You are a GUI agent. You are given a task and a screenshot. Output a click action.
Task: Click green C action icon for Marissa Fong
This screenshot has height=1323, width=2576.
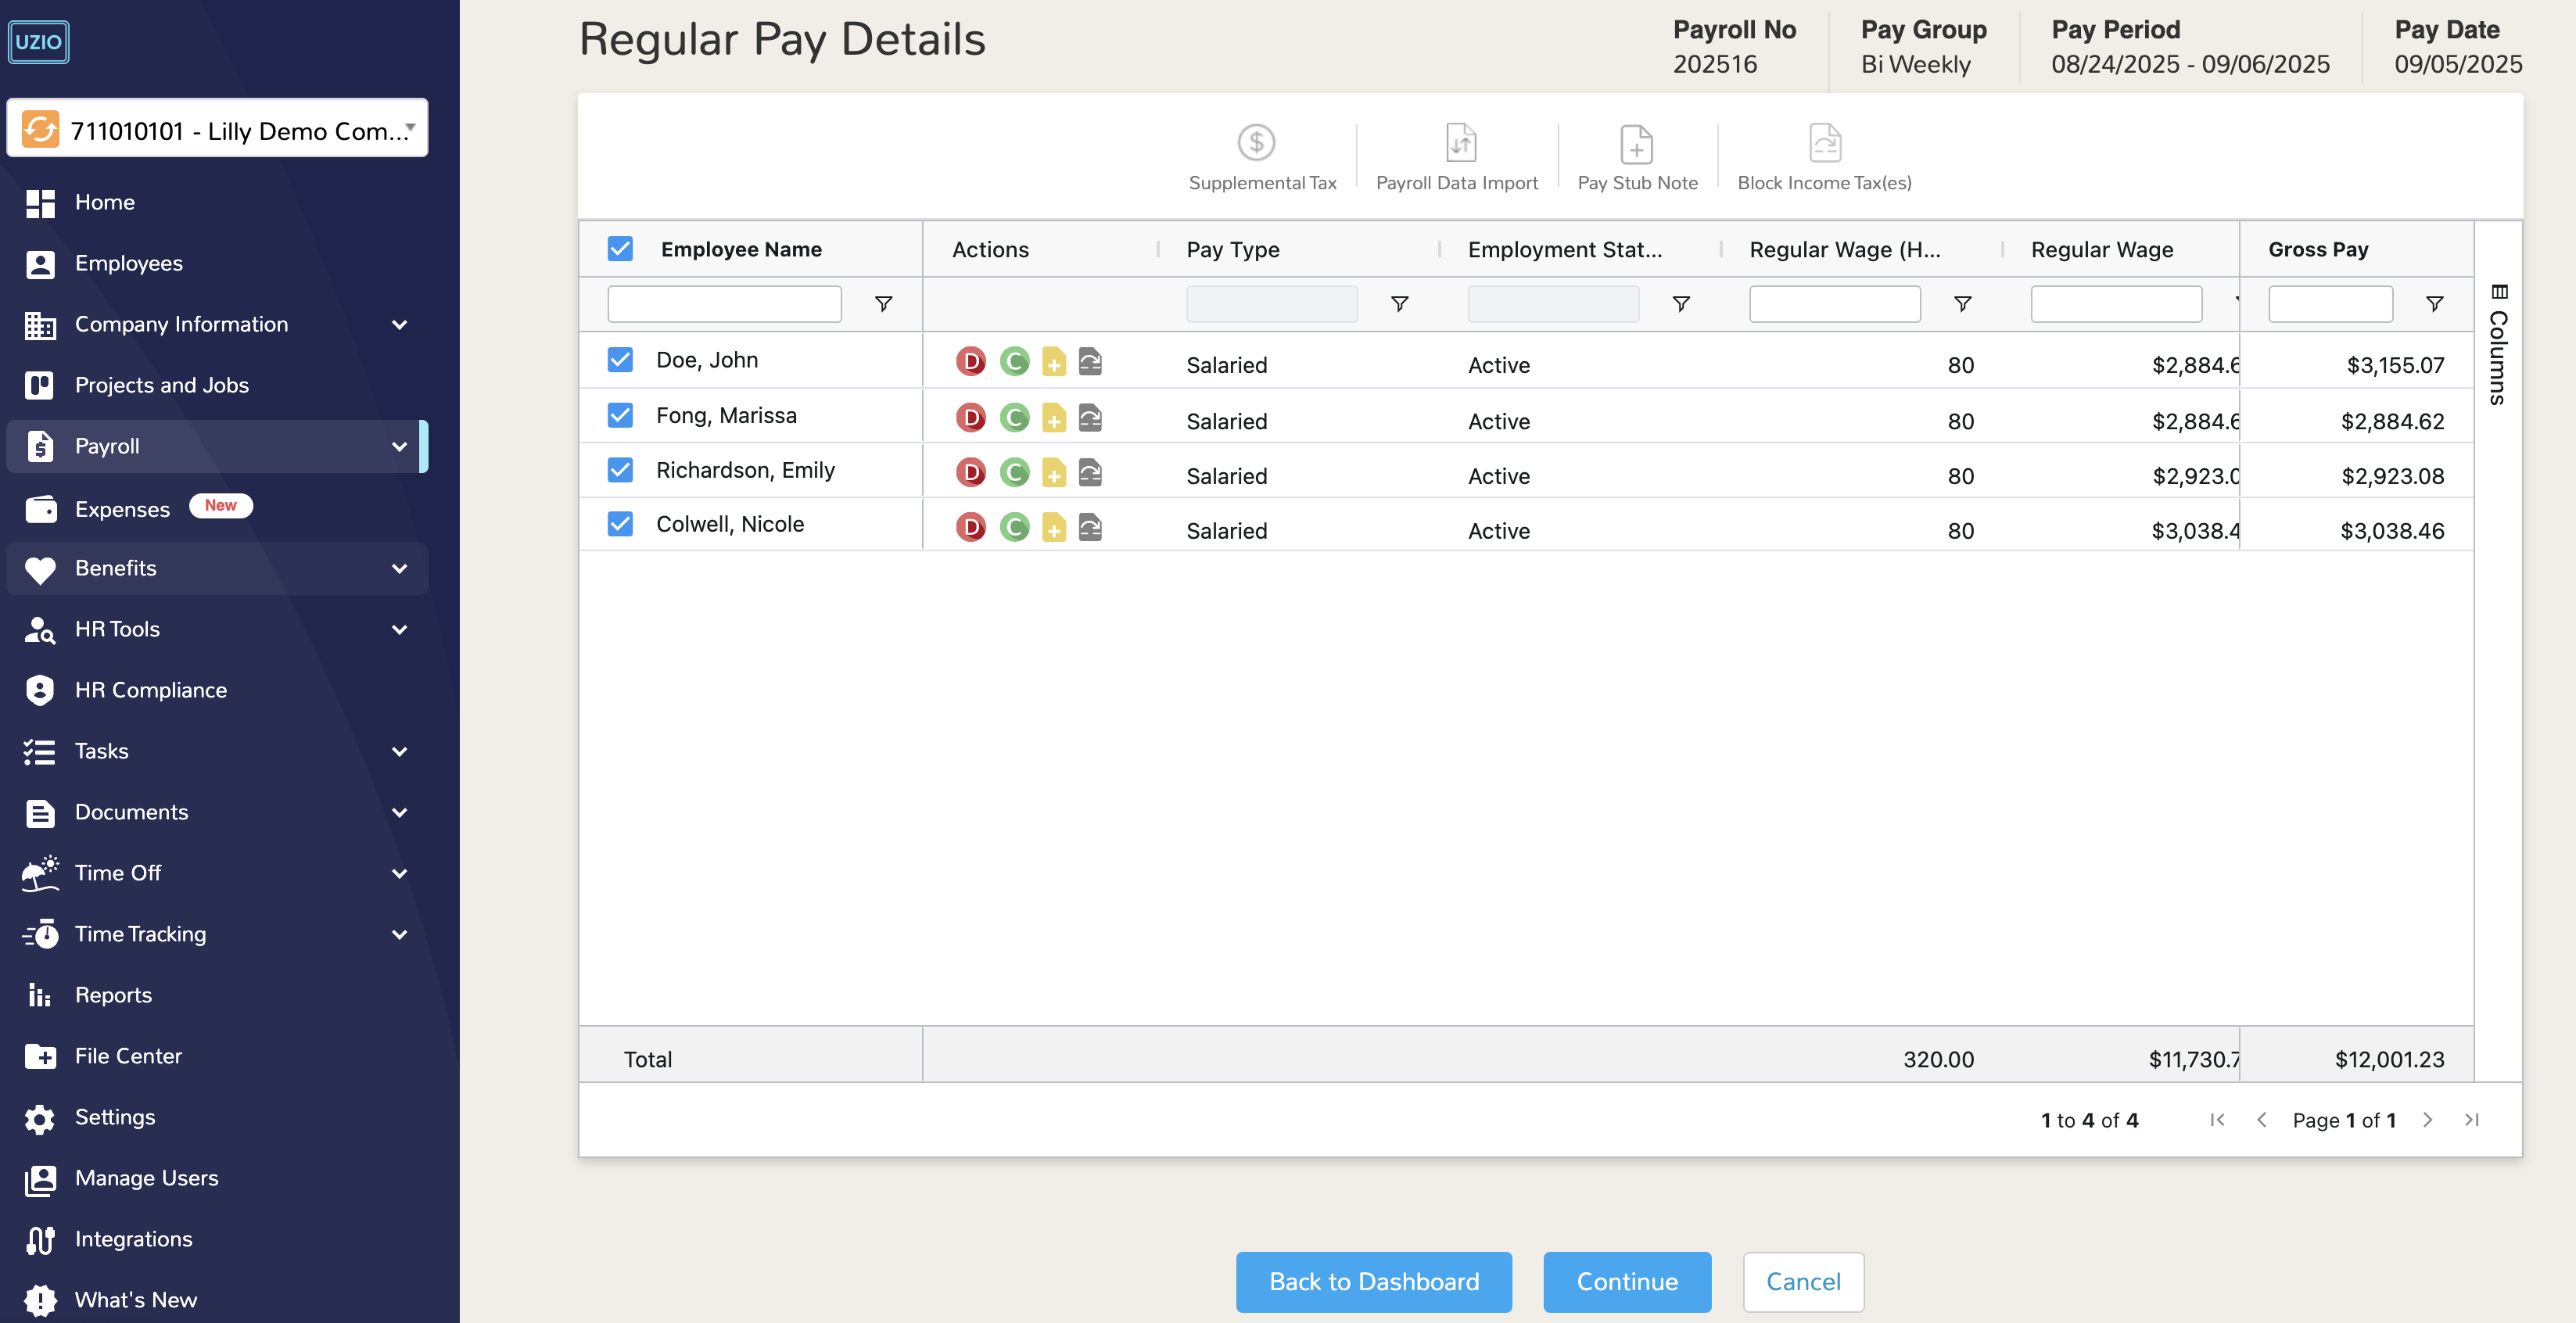(1014, 418)
